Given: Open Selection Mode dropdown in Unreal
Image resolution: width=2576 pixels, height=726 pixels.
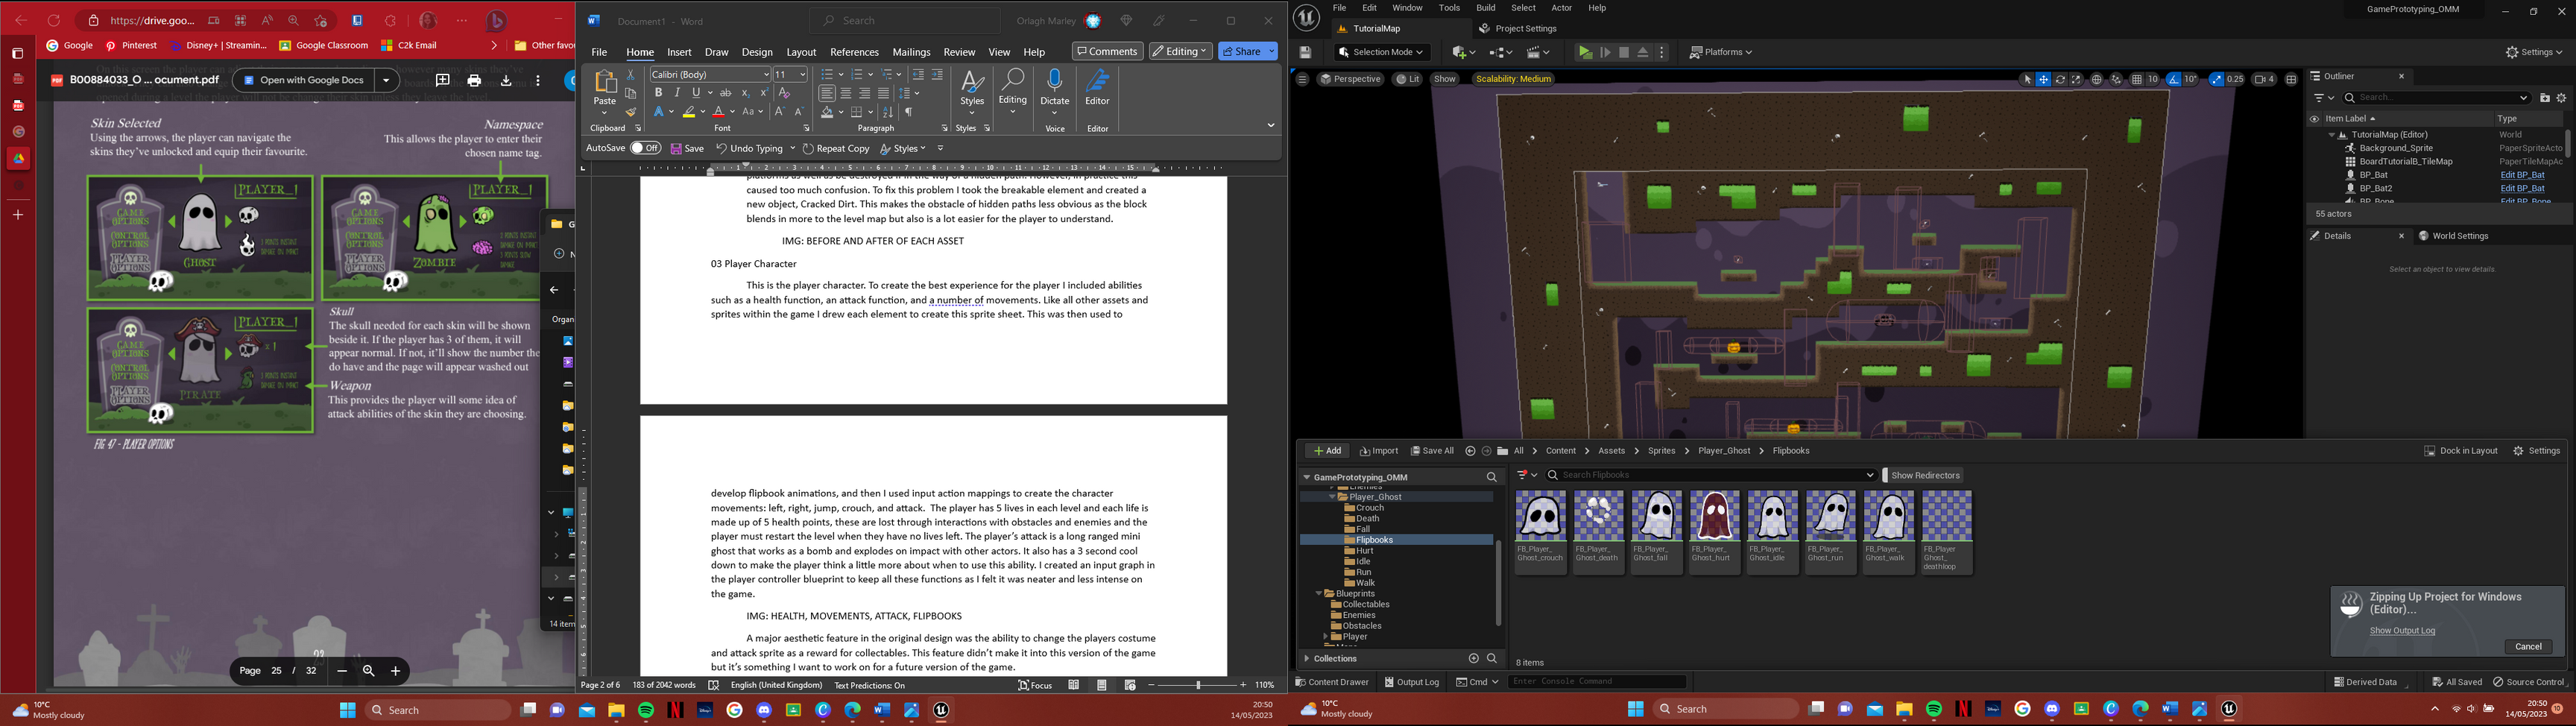Looking at the screenshot, I should 1381,52.
